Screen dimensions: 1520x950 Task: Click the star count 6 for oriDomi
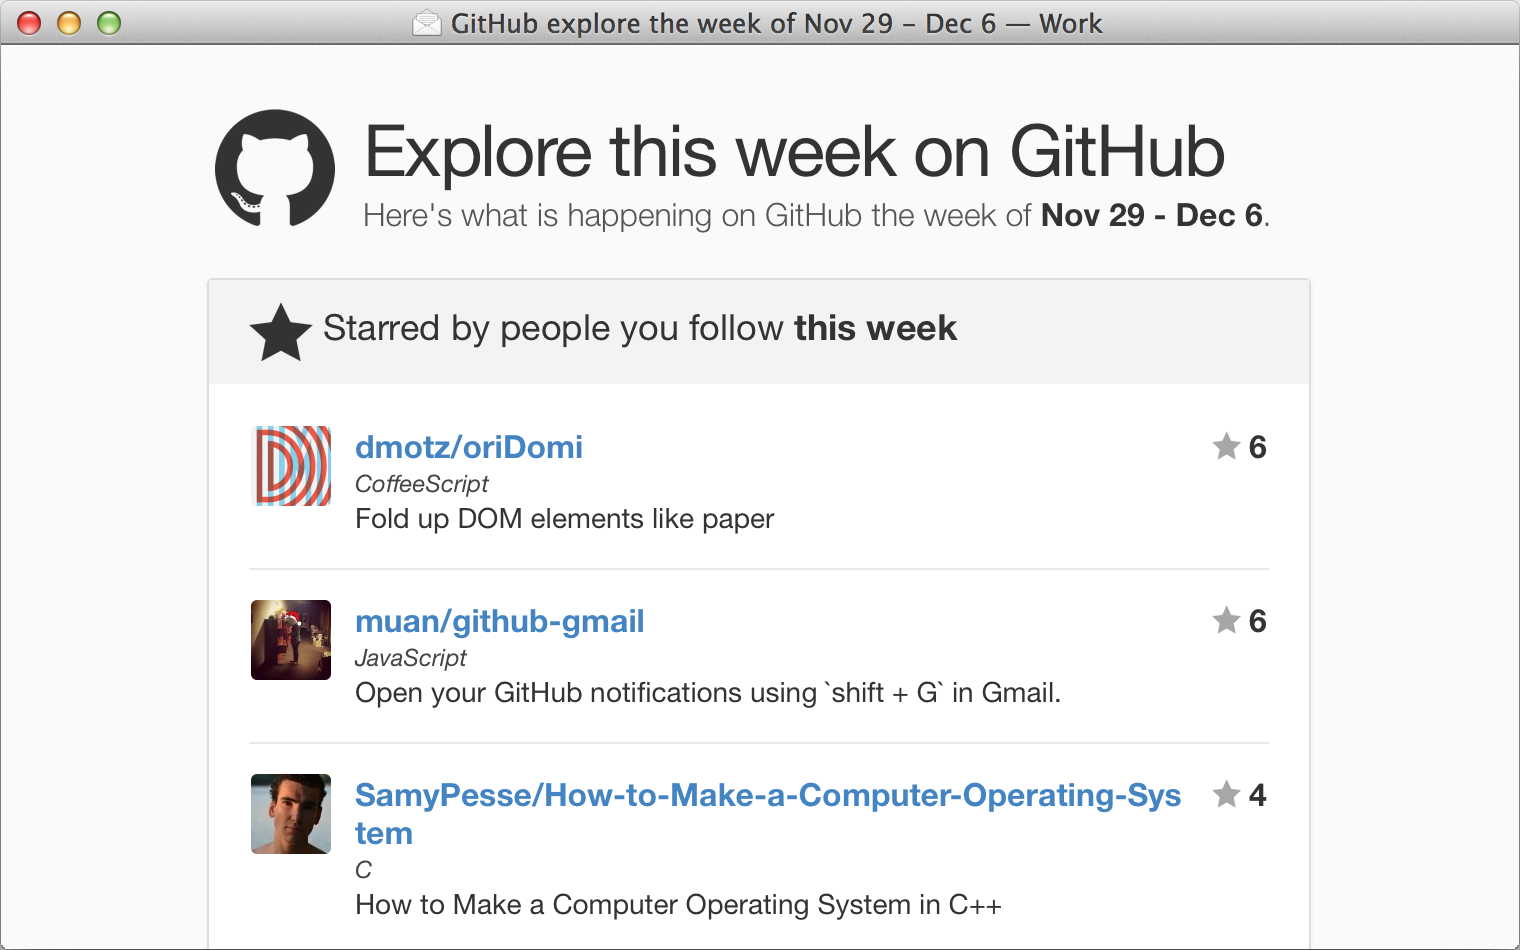pyautogui.click(x=1258, y=447)
